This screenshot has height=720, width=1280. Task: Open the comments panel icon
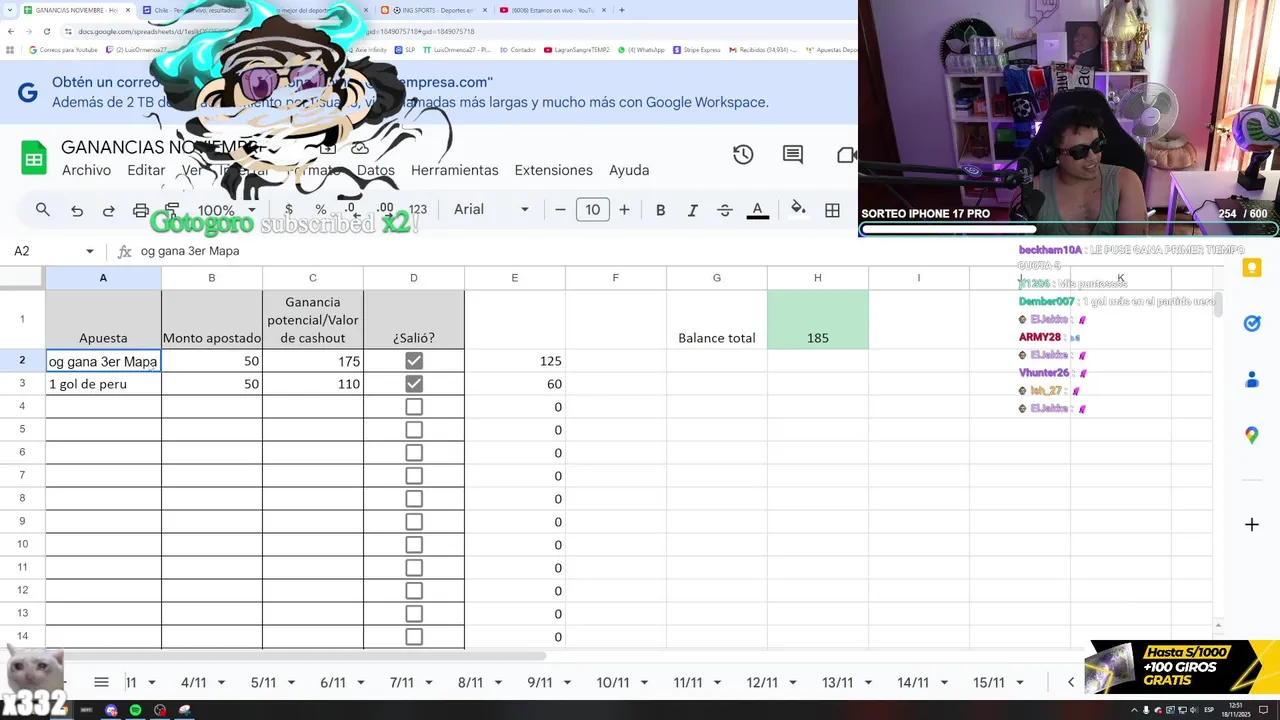(x=793, y=154)
